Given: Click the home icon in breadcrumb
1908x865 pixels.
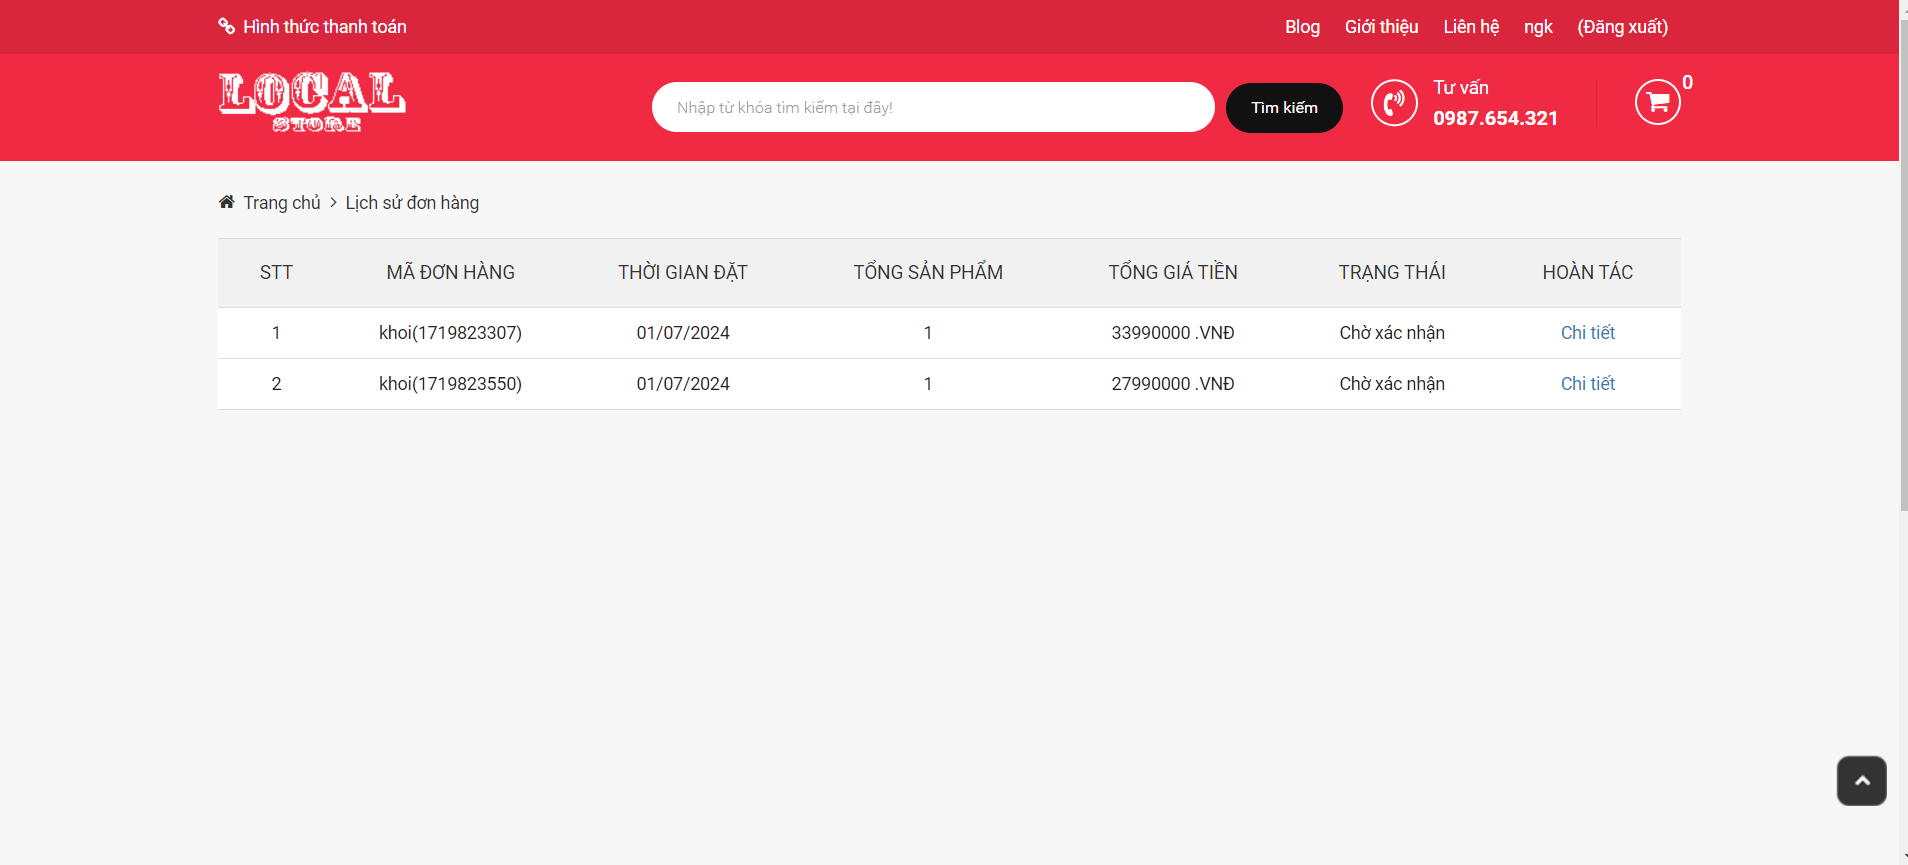Looking at the screenshot, I should point(227,202).
